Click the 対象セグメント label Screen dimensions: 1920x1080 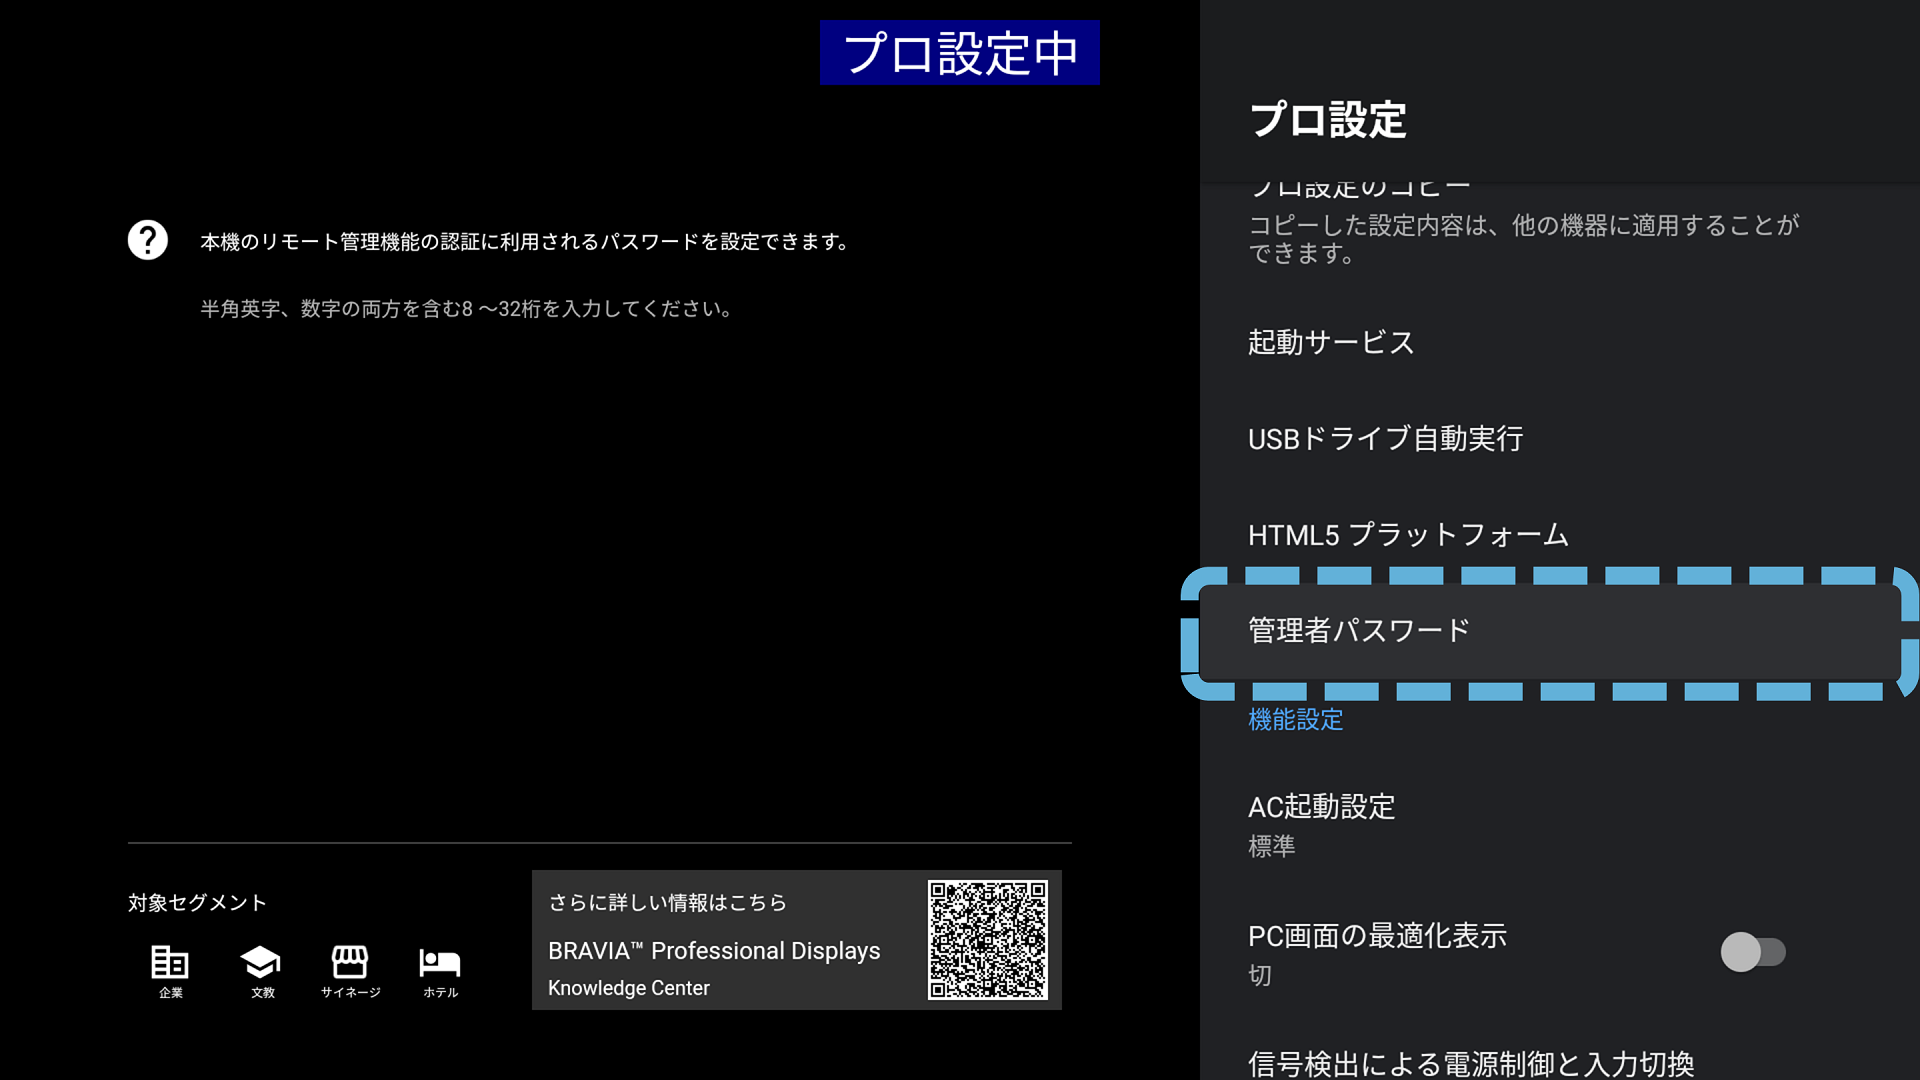[x=197, y=903]
